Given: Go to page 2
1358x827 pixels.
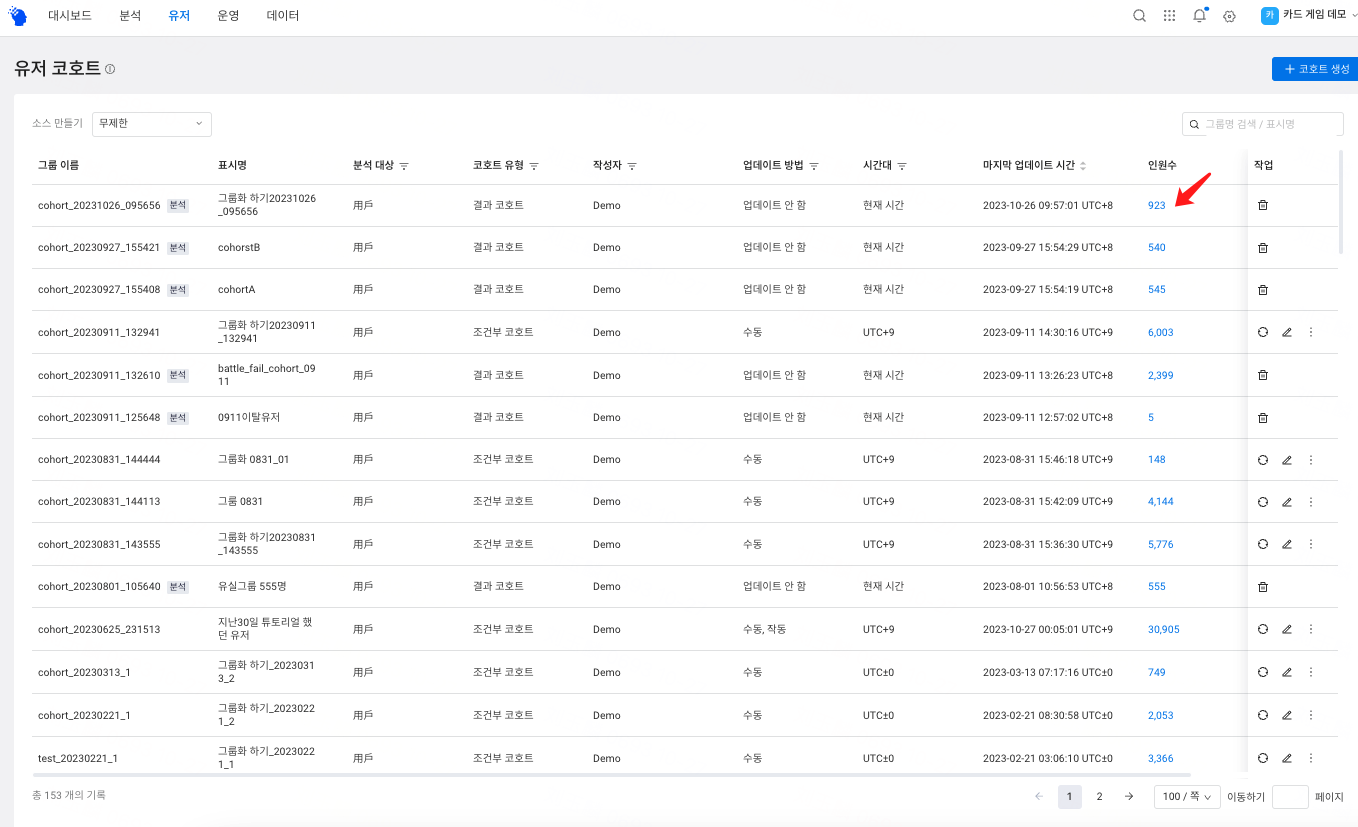Looking at the screenshot, I should pos(1099,797).
